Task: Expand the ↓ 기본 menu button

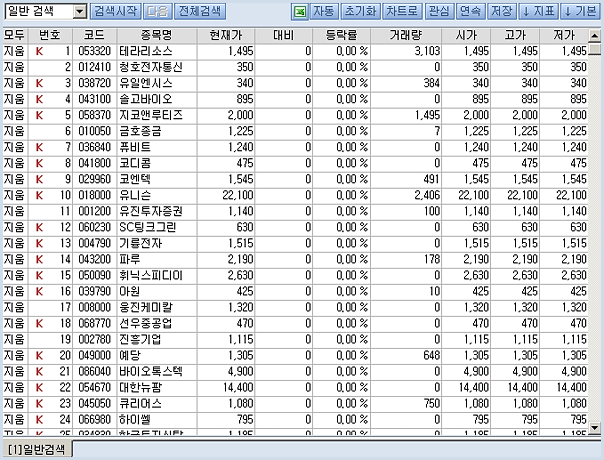Action: tap(581, 12)
